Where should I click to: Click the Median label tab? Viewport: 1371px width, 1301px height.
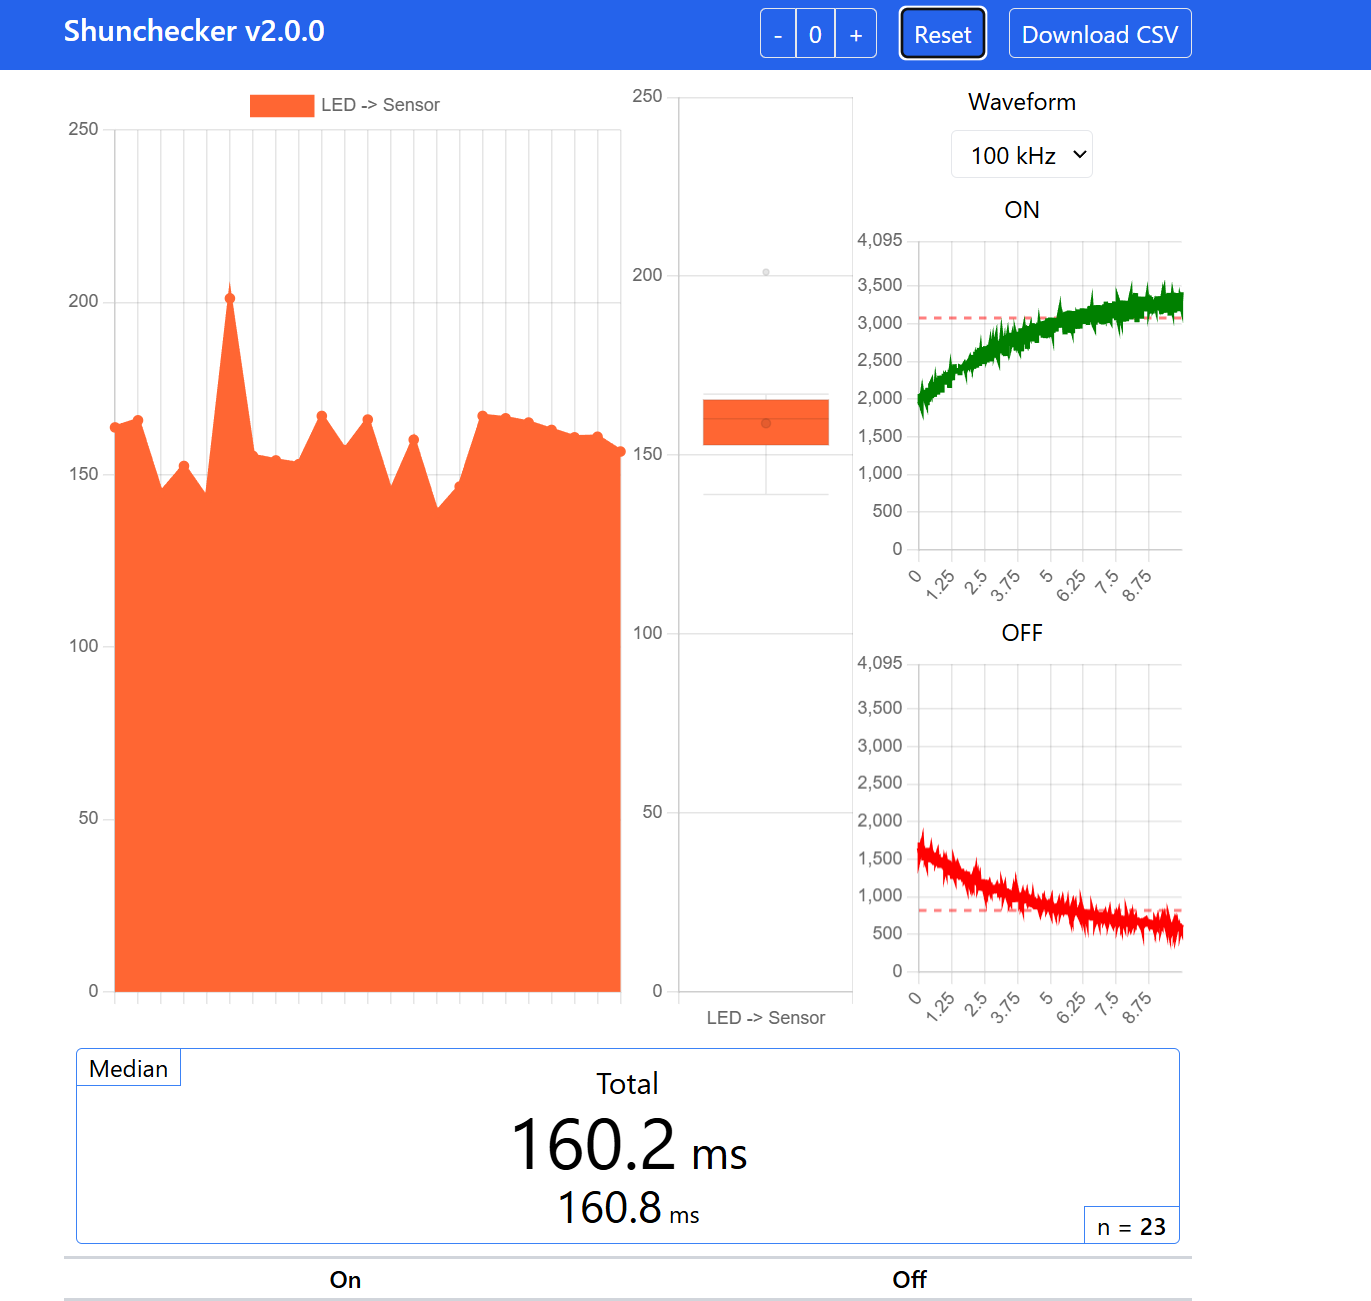click(129, 1069)
